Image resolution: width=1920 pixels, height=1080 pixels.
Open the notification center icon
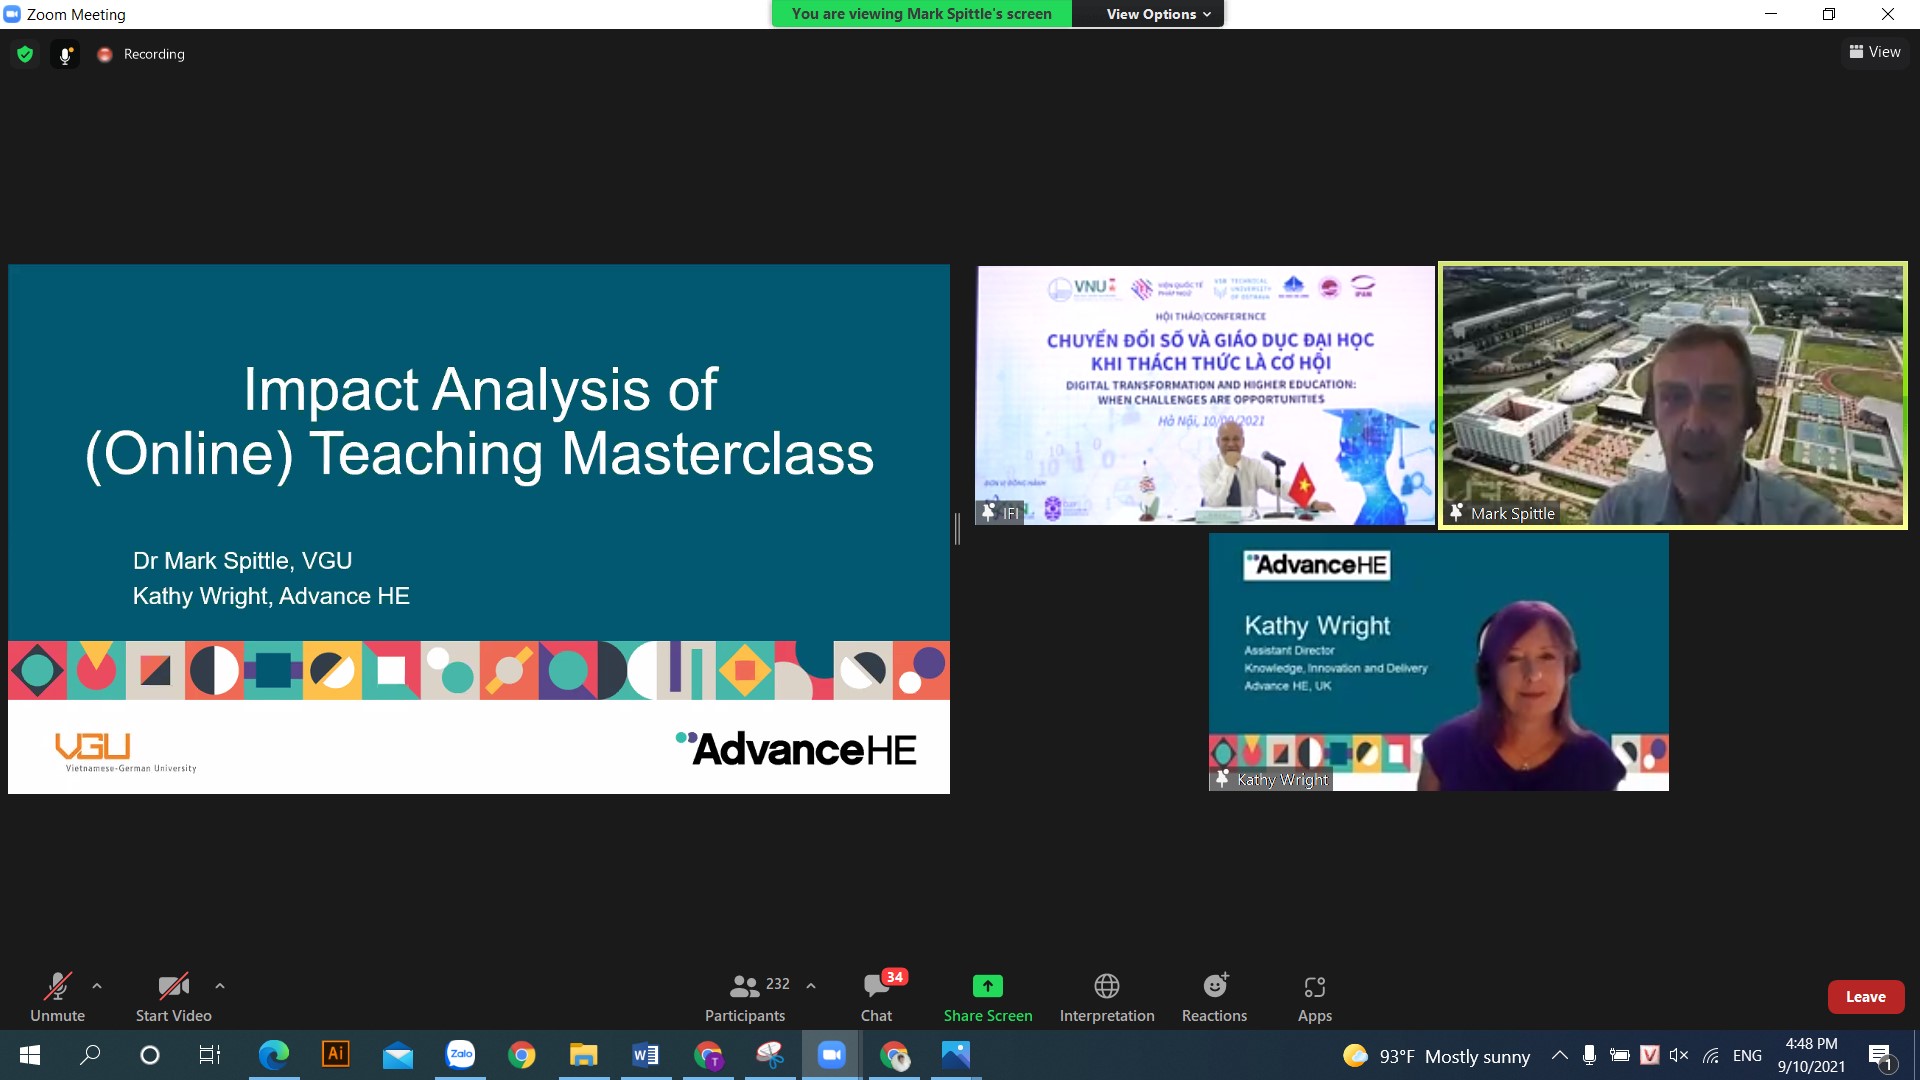pos(1880,1055)
